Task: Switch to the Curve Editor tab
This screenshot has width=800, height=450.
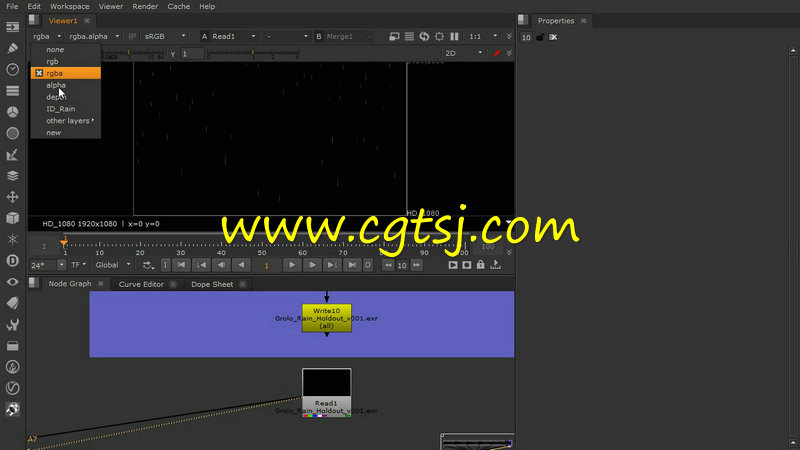Action: click(141, 284)
